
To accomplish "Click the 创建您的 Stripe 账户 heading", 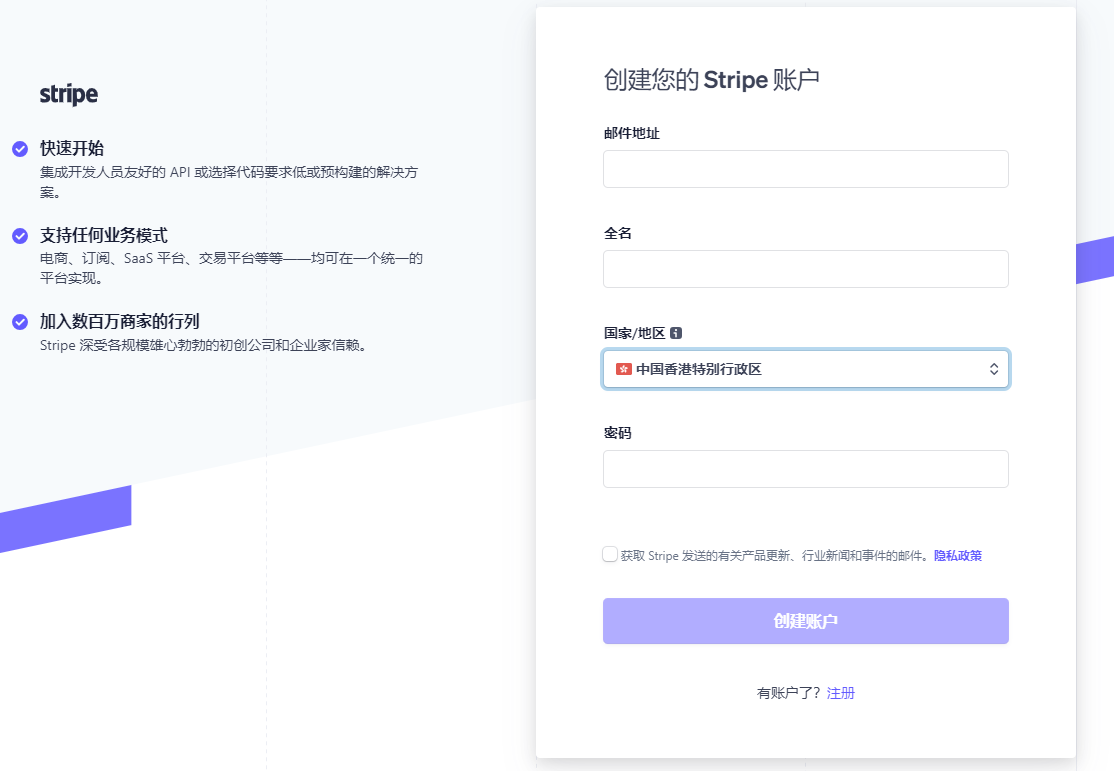I will point(711,81).
